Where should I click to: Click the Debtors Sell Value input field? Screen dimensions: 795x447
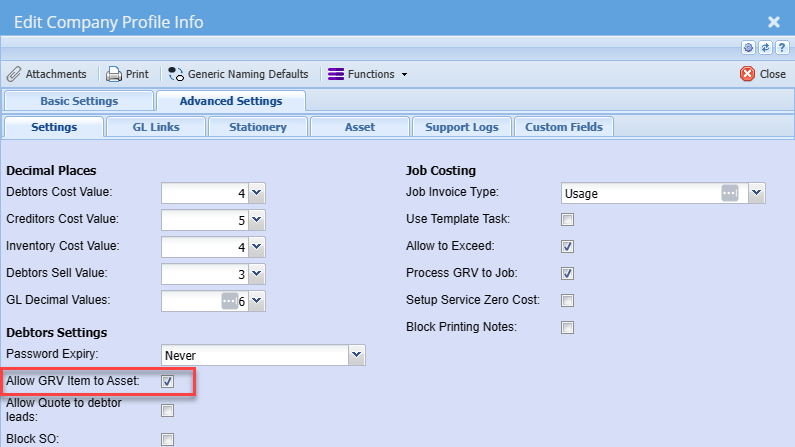tap(204, 273)
